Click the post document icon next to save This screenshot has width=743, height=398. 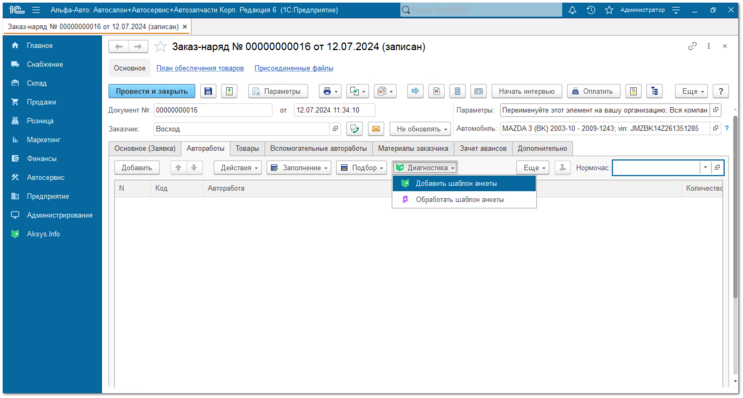(x=229, y=91)
